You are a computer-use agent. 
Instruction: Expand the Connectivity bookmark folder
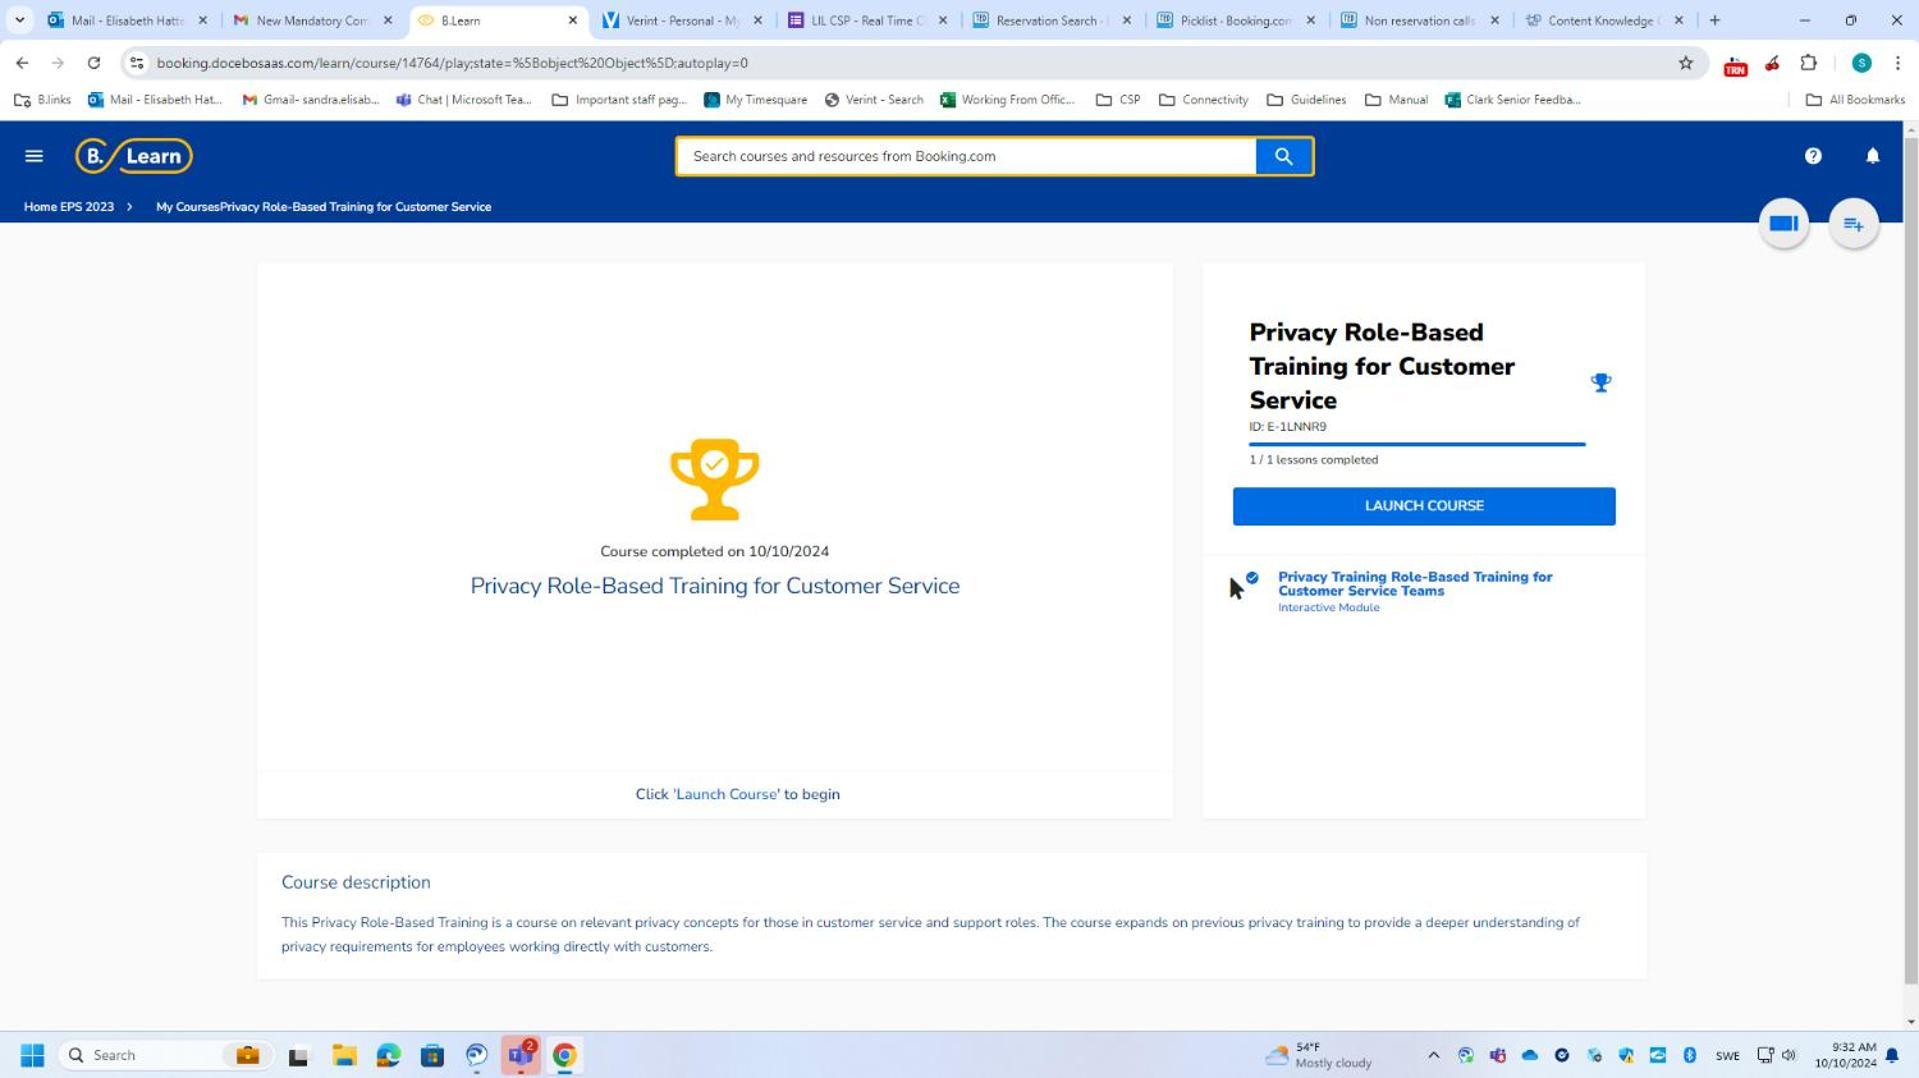(1203, 100)
